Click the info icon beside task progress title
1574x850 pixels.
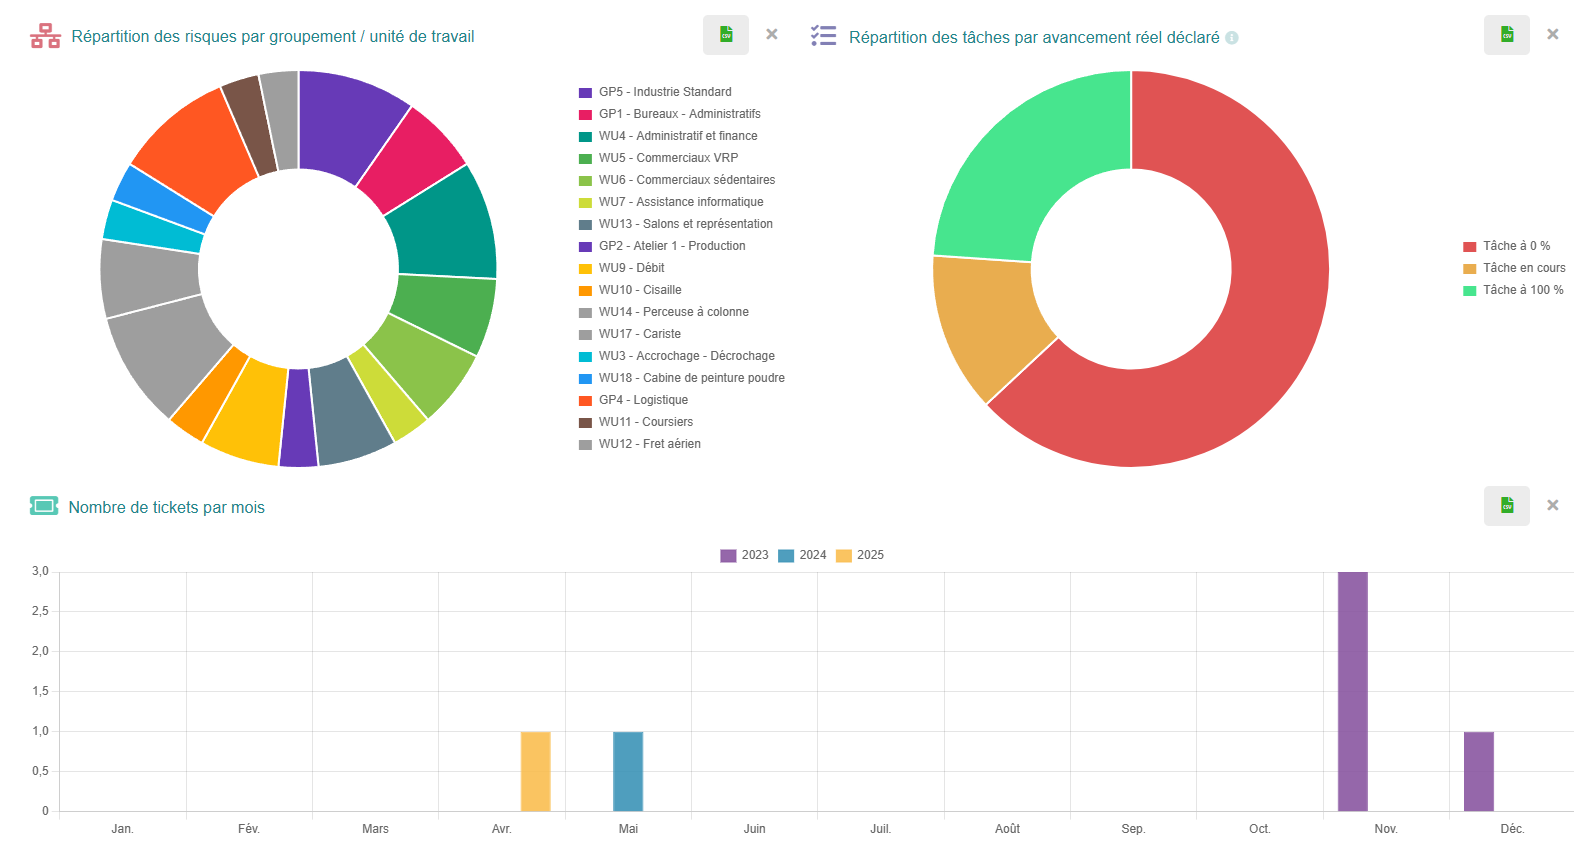(x=1232, y=38)
